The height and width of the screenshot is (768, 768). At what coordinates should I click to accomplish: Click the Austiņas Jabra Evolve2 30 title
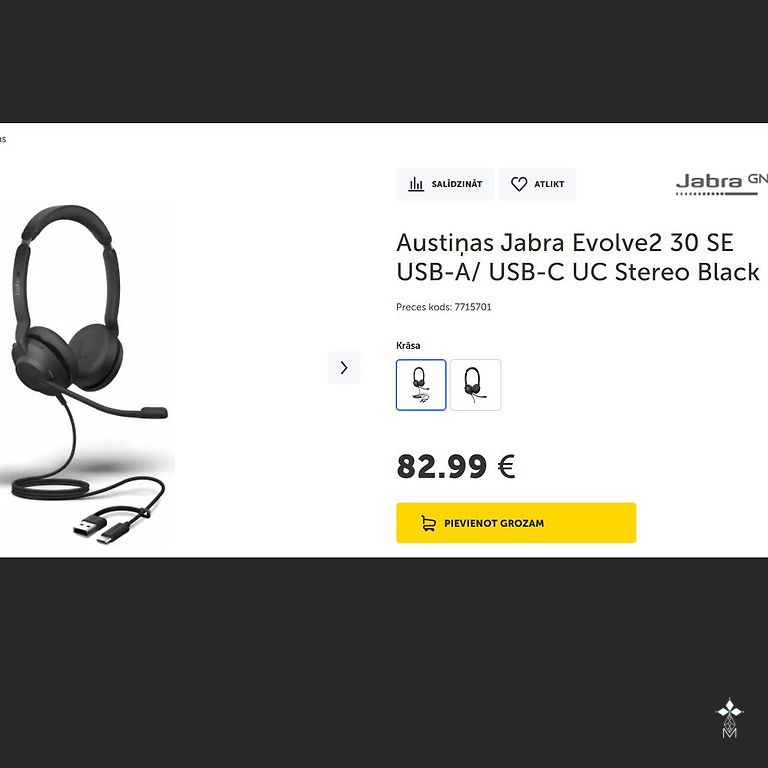[x=577, y=257]
